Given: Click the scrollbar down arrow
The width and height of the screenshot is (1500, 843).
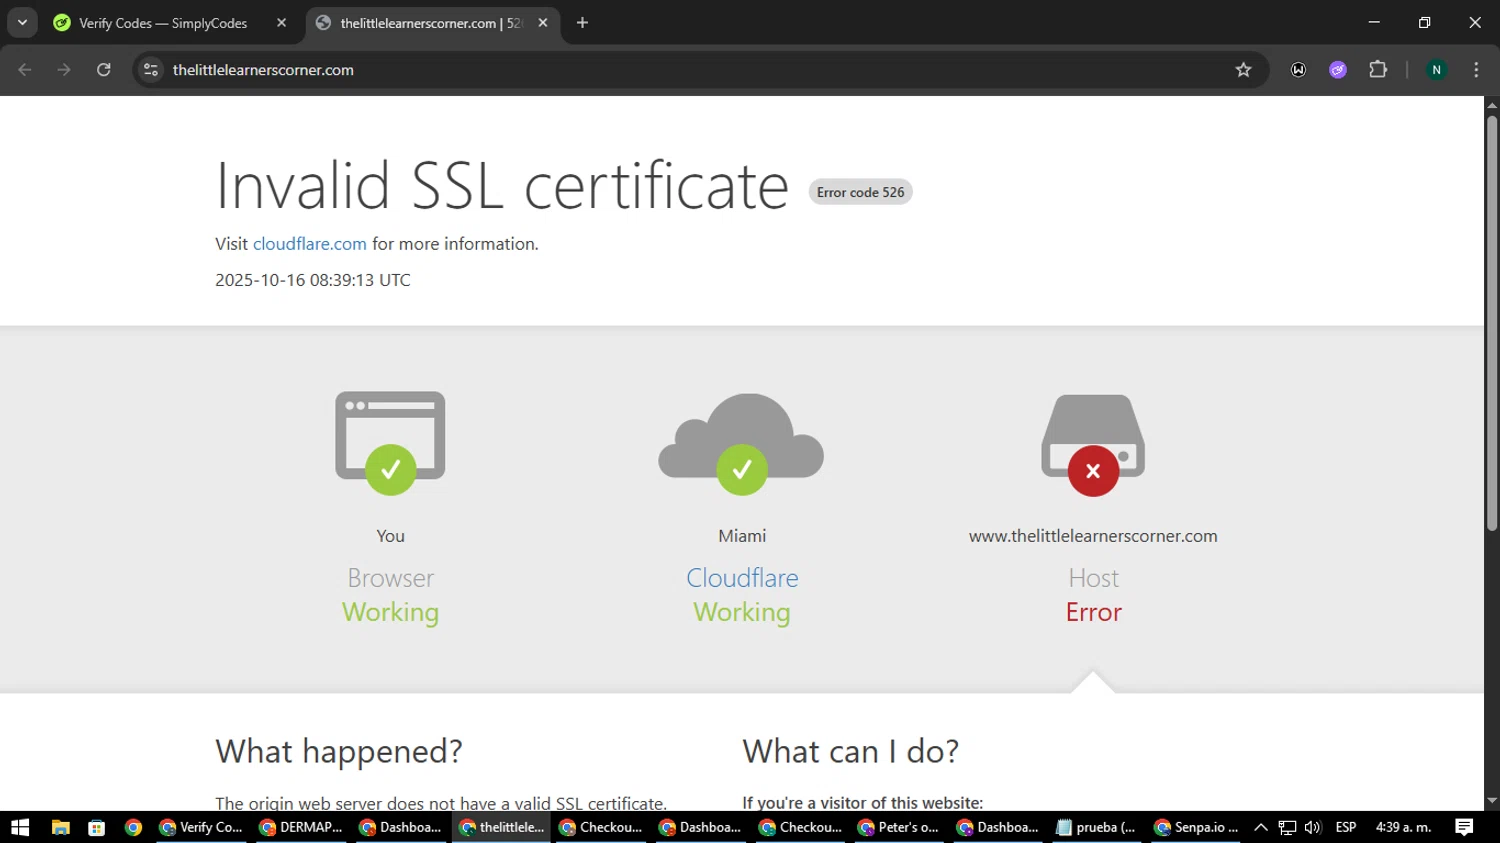Looking at the screenshot, I should [1492, 801].
